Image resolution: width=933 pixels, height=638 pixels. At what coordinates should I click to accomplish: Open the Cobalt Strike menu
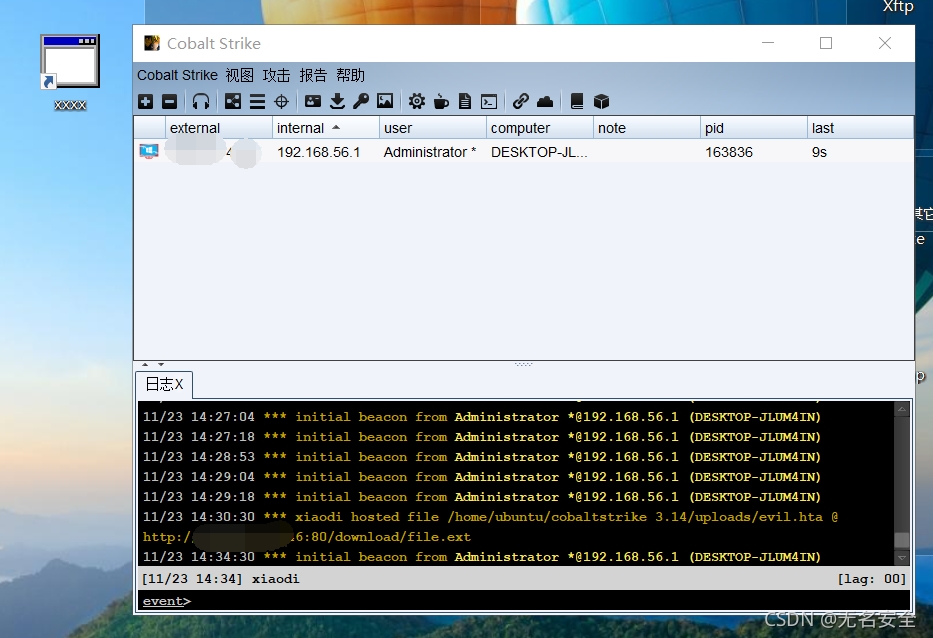[177, 76]
